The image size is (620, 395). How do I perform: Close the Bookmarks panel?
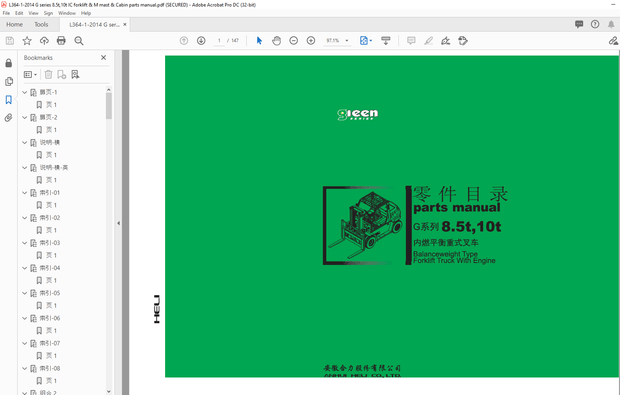104,58
